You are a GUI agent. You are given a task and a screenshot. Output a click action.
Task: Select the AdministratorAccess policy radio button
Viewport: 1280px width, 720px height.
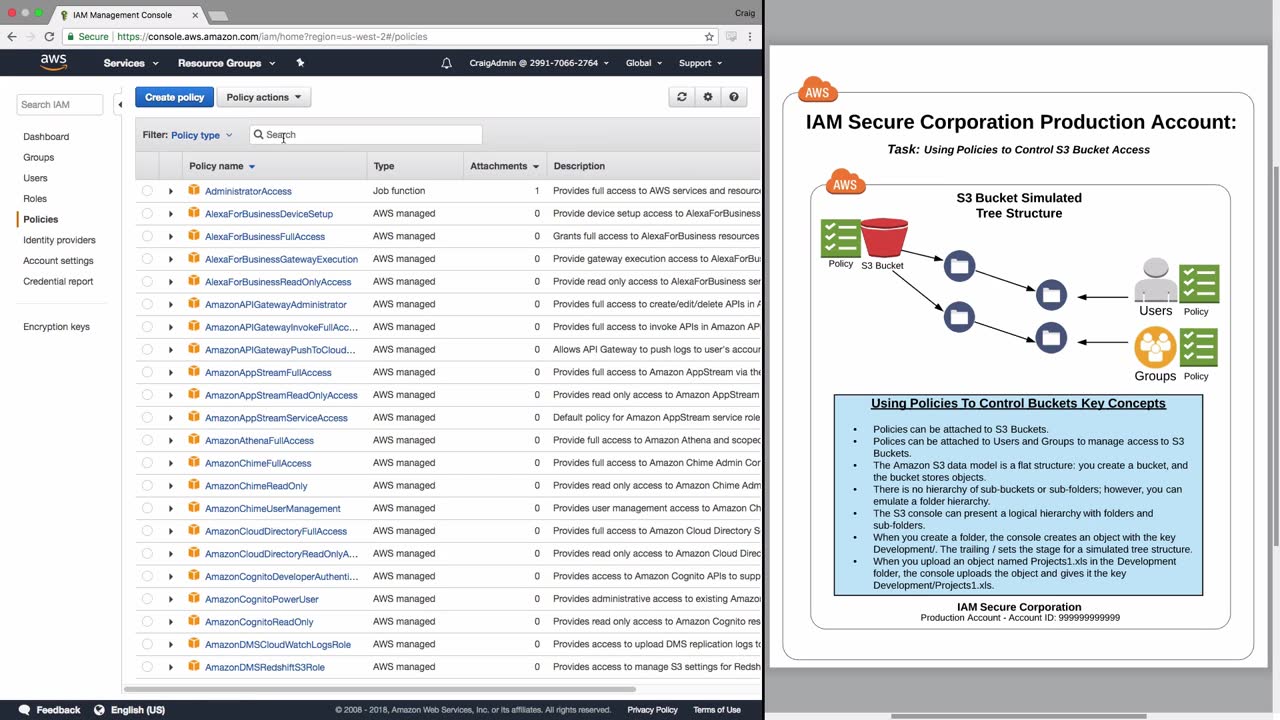pyautogui.click(x=147, y=191)
